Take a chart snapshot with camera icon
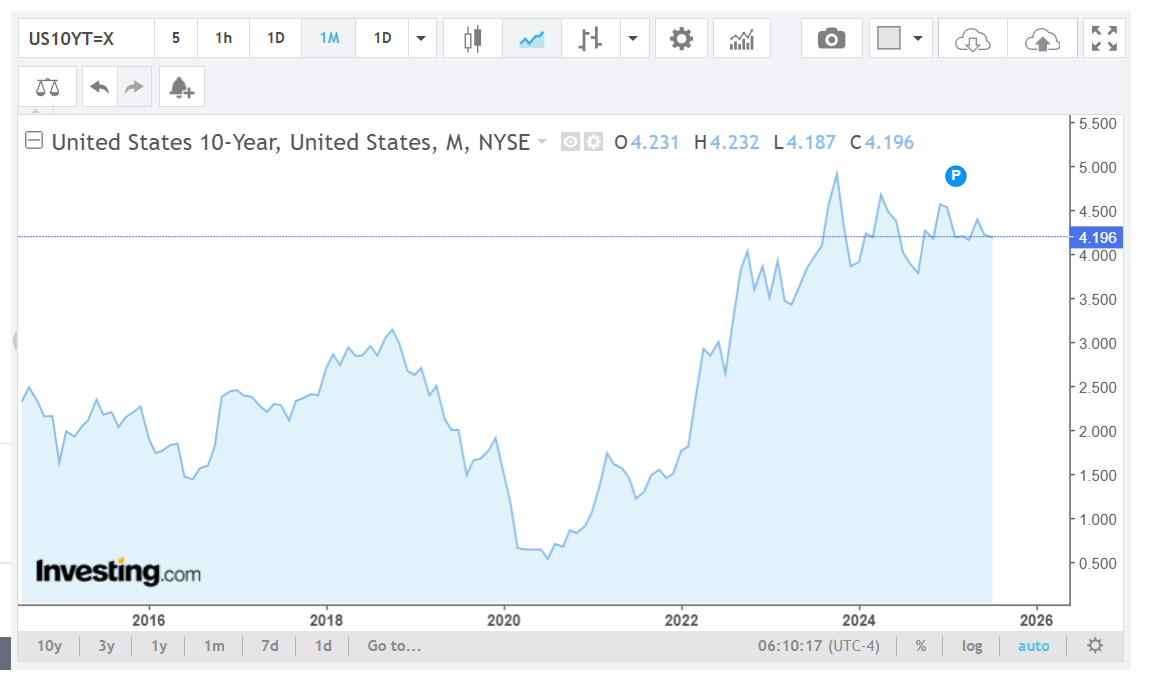 point(831,39)
